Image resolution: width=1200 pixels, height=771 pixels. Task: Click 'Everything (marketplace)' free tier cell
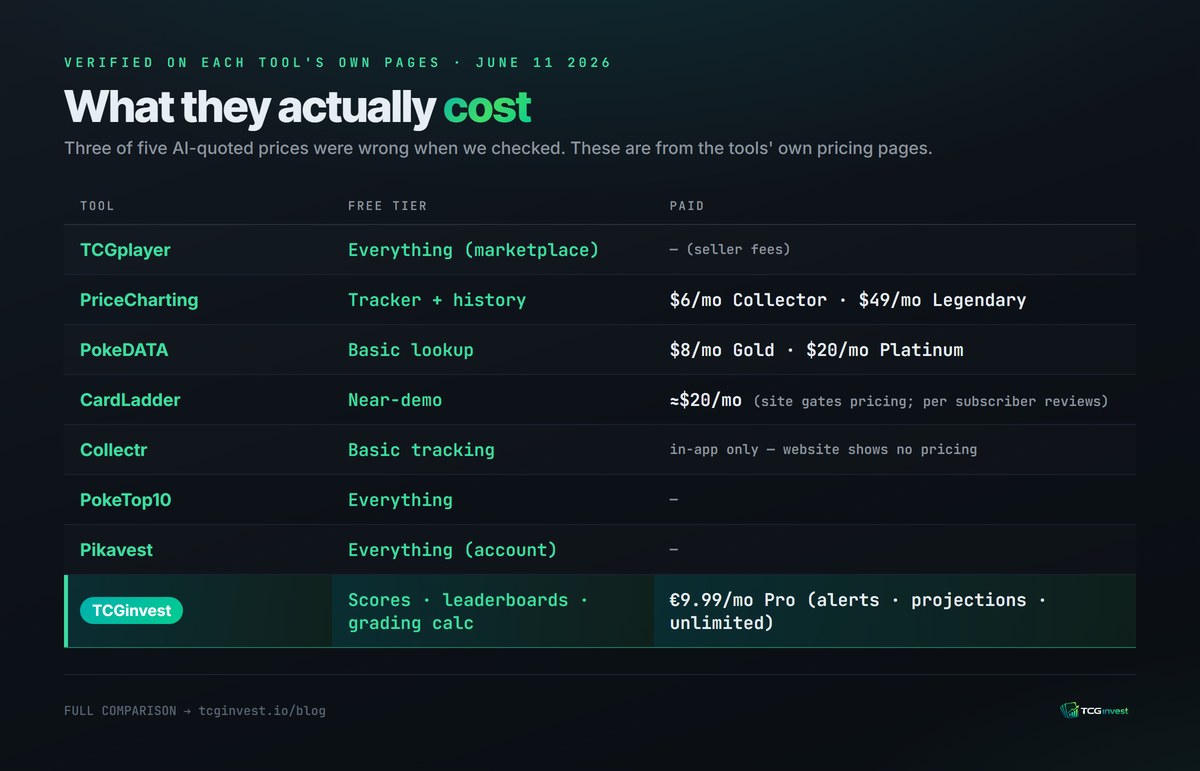473,250
